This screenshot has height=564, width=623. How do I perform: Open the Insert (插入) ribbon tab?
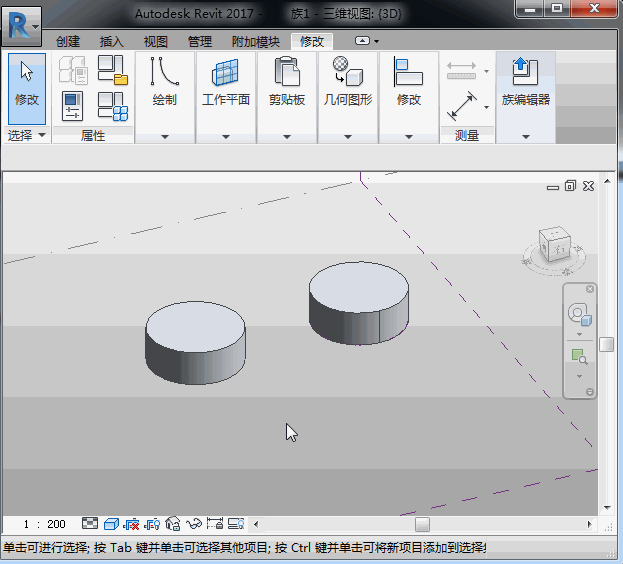(x=112, y=42)
